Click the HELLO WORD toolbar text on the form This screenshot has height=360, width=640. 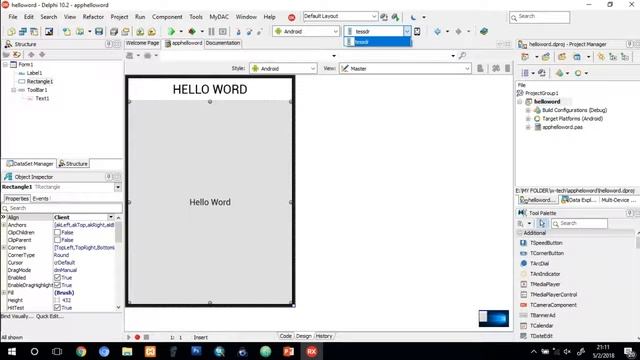tap(210, 89)
